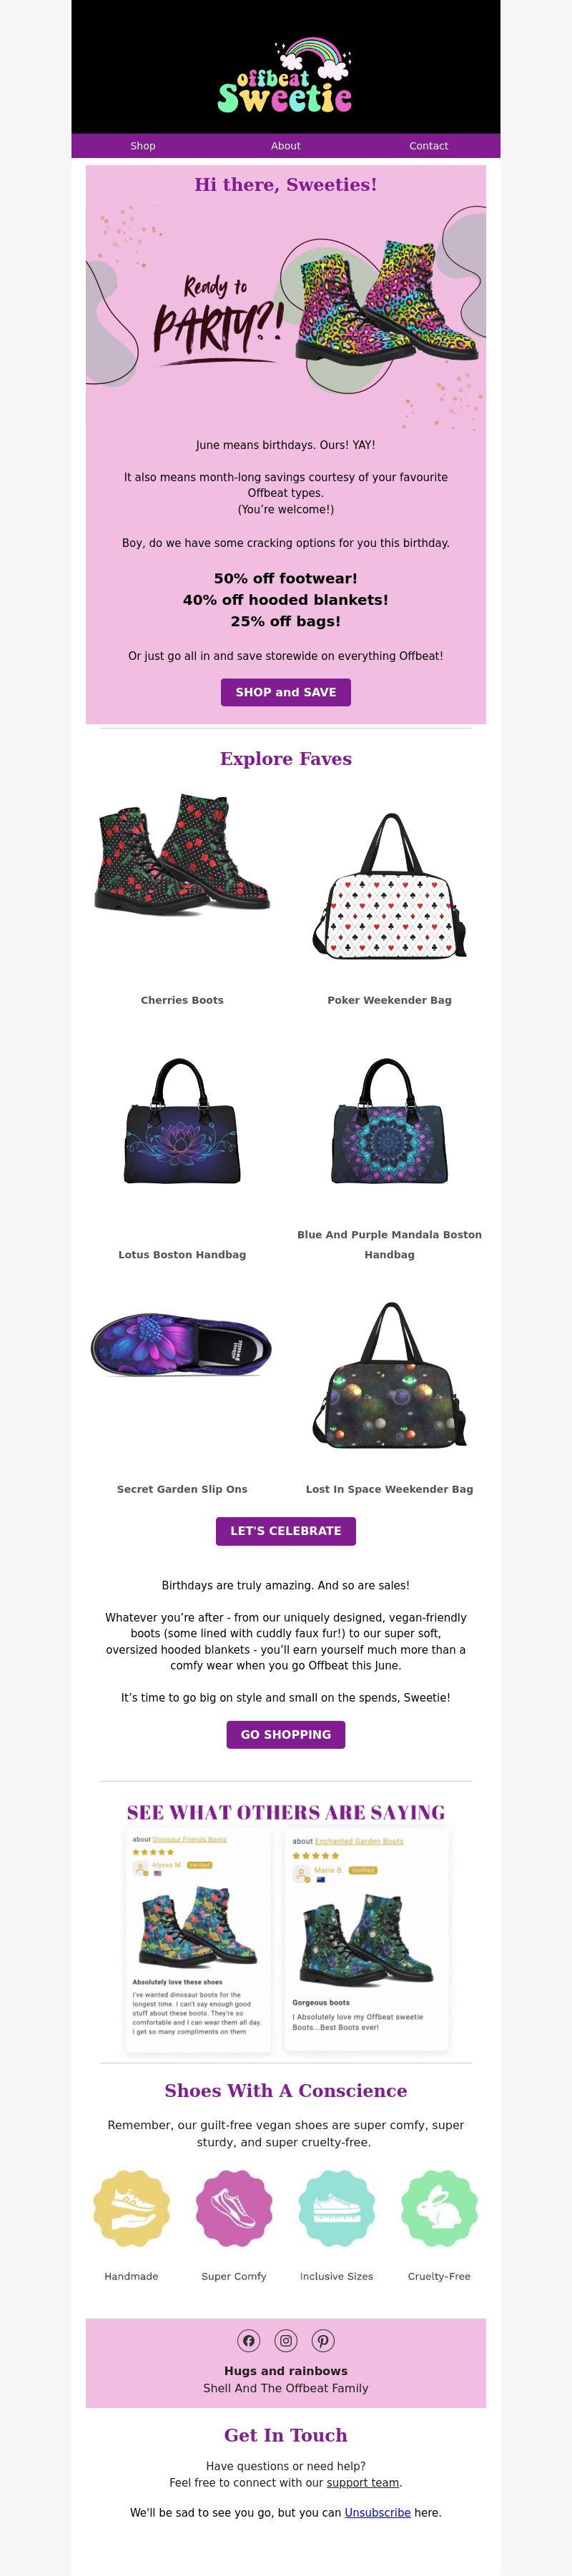Click the Offbeat Sweetie rainbow logo
Image resolution: width=572 pixels, height=2576 pixels.
(286, 75)
